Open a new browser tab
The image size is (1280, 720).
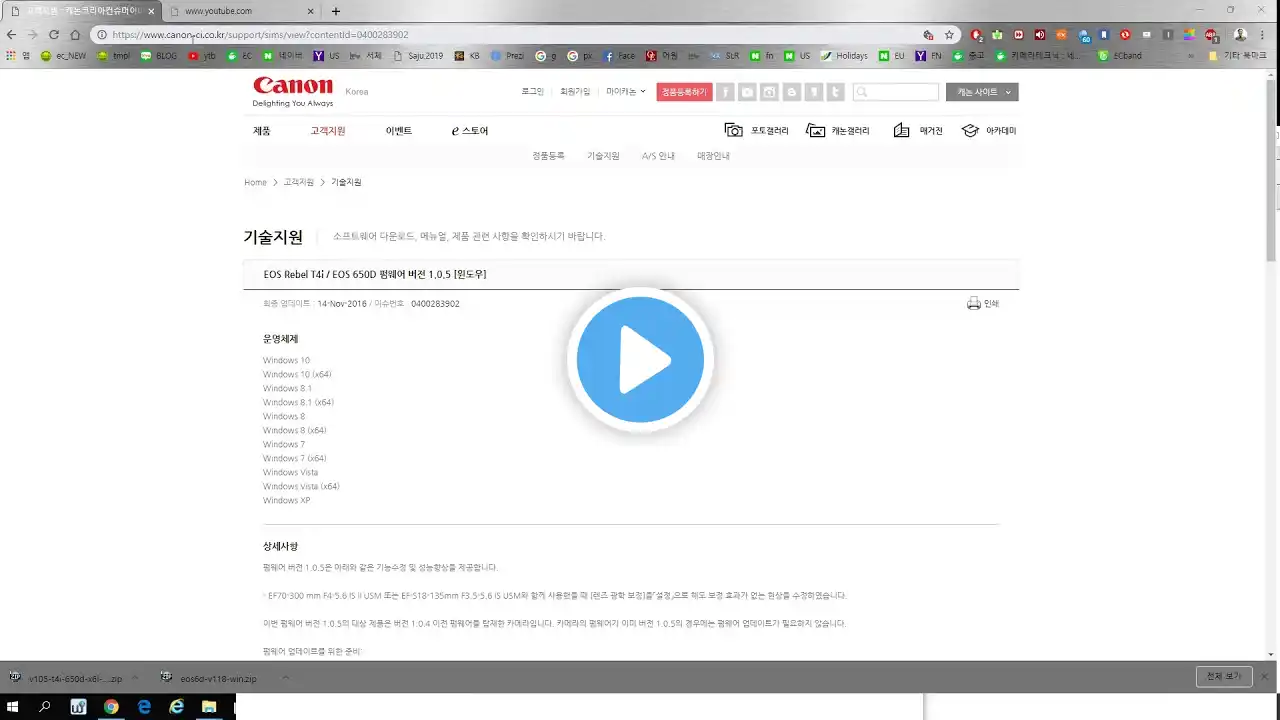[x=336, y=11]
